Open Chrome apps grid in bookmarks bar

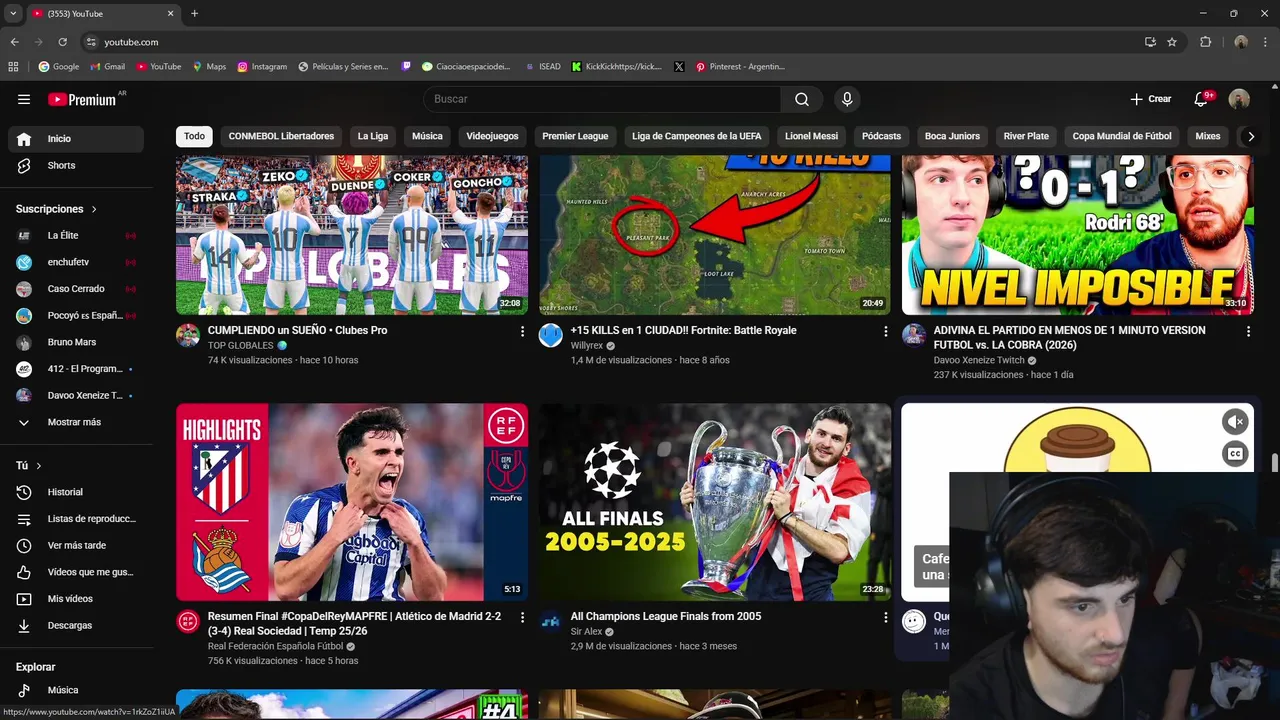pos(13,67)
